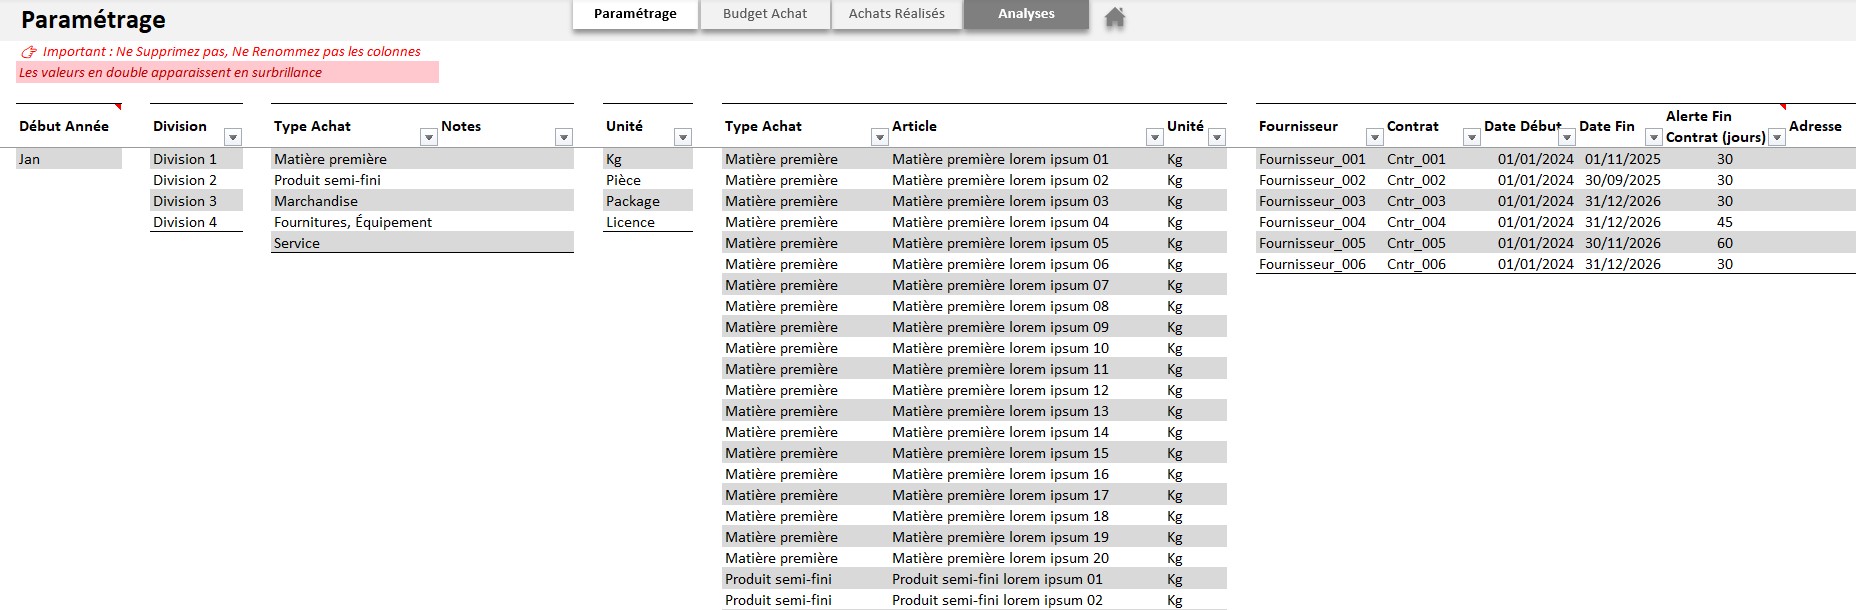Click the home icon beside Analyses
The image size is (1856, 610).
point(1114,17)
